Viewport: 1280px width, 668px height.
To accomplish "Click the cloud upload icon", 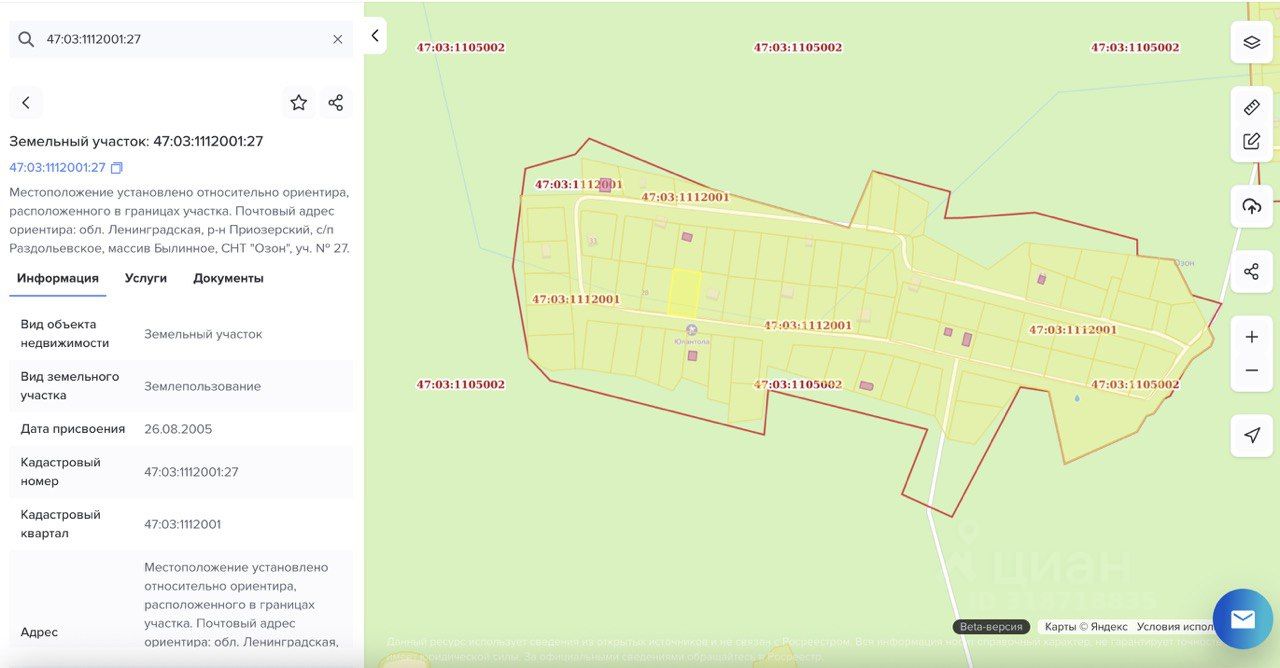I will 1251,206.
